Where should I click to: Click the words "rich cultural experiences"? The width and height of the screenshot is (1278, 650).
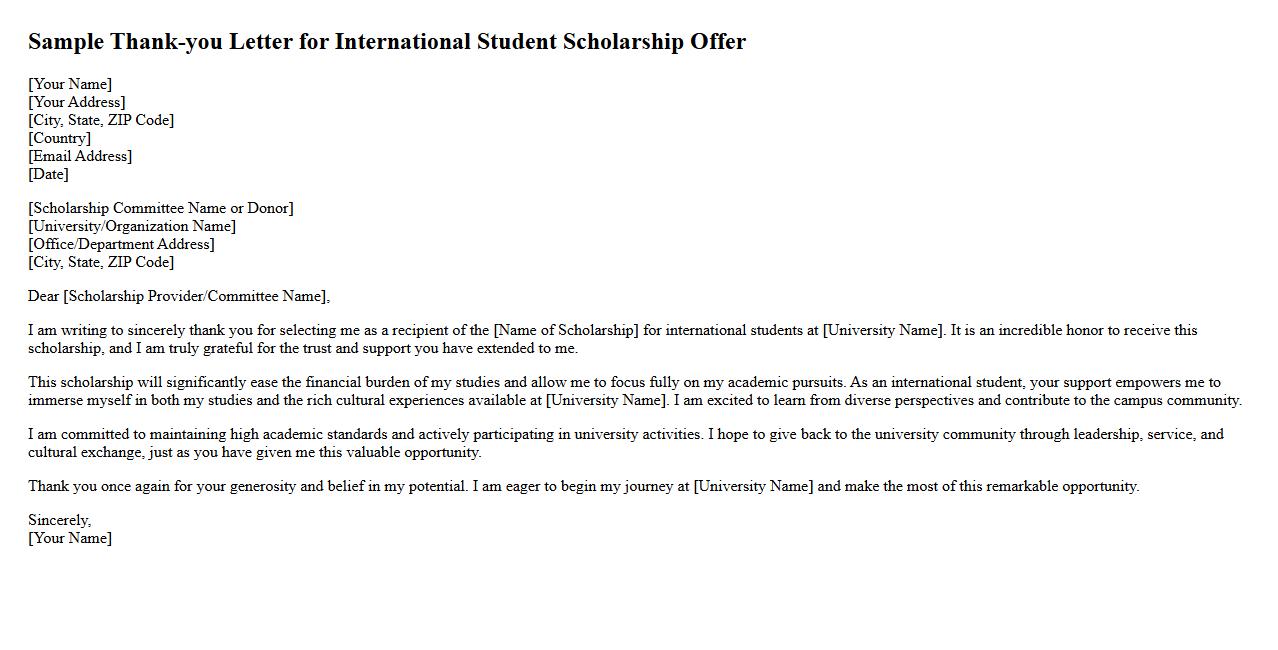point(398,400)
